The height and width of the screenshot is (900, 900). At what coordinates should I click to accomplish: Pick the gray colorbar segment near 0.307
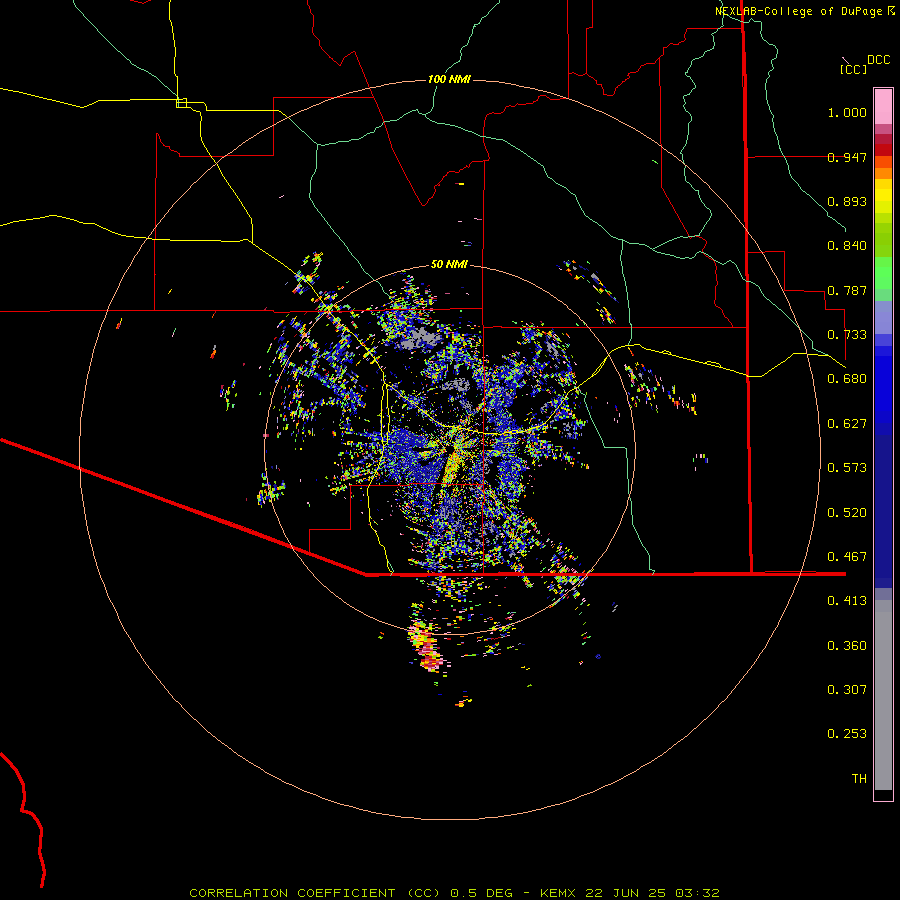[883, 695]
